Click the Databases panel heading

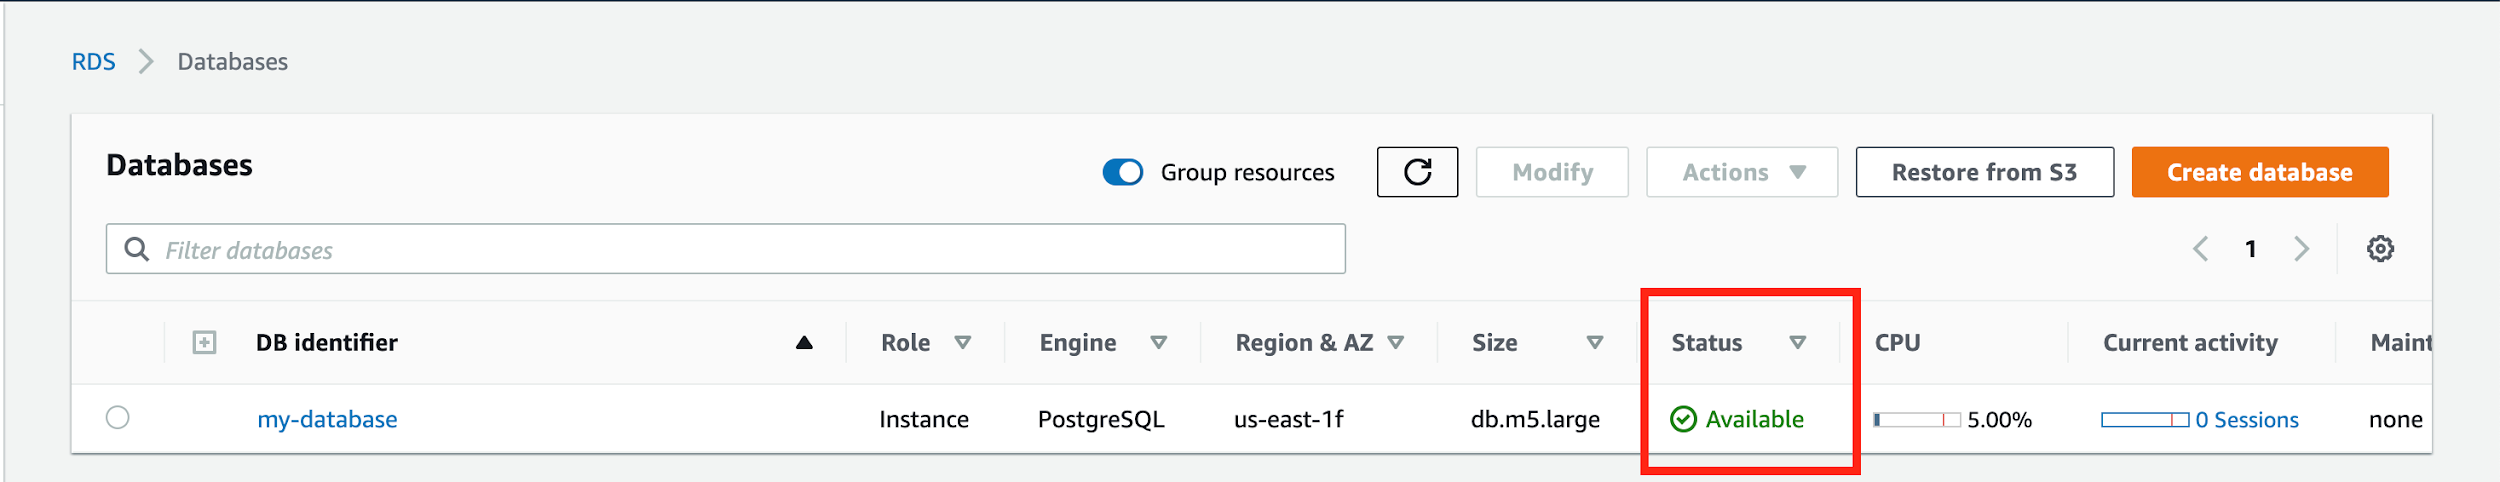[x=179, y=165]
